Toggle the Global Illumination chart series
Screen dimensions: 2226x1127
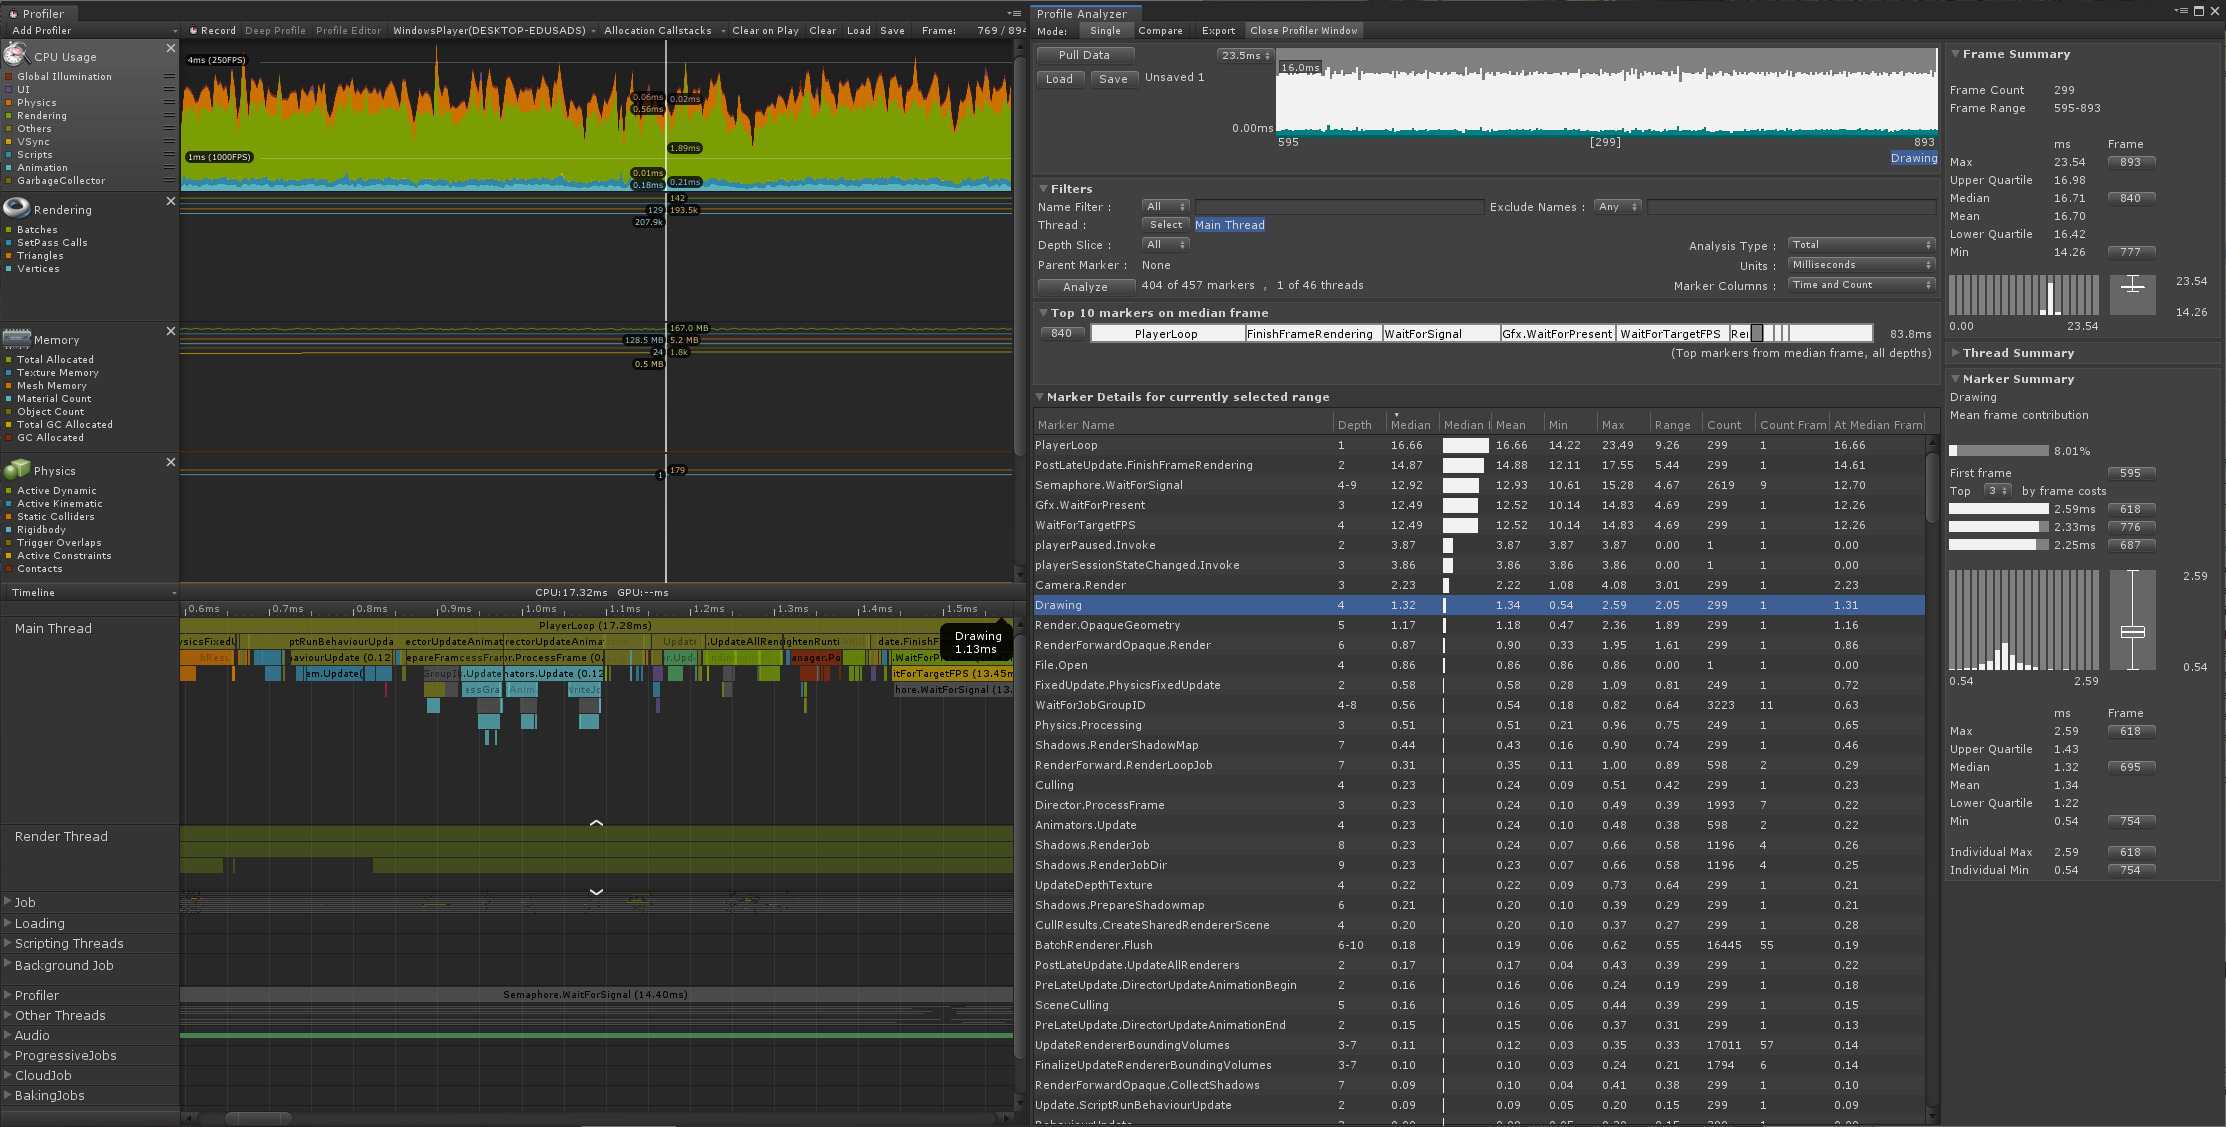[64, 76]
